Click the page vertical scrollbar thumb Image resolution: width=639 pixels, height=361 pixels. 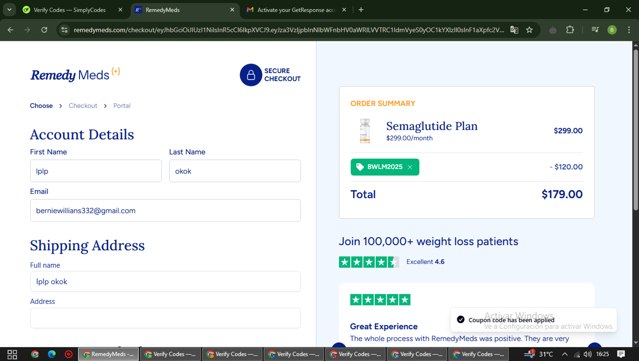click(635, 130)
